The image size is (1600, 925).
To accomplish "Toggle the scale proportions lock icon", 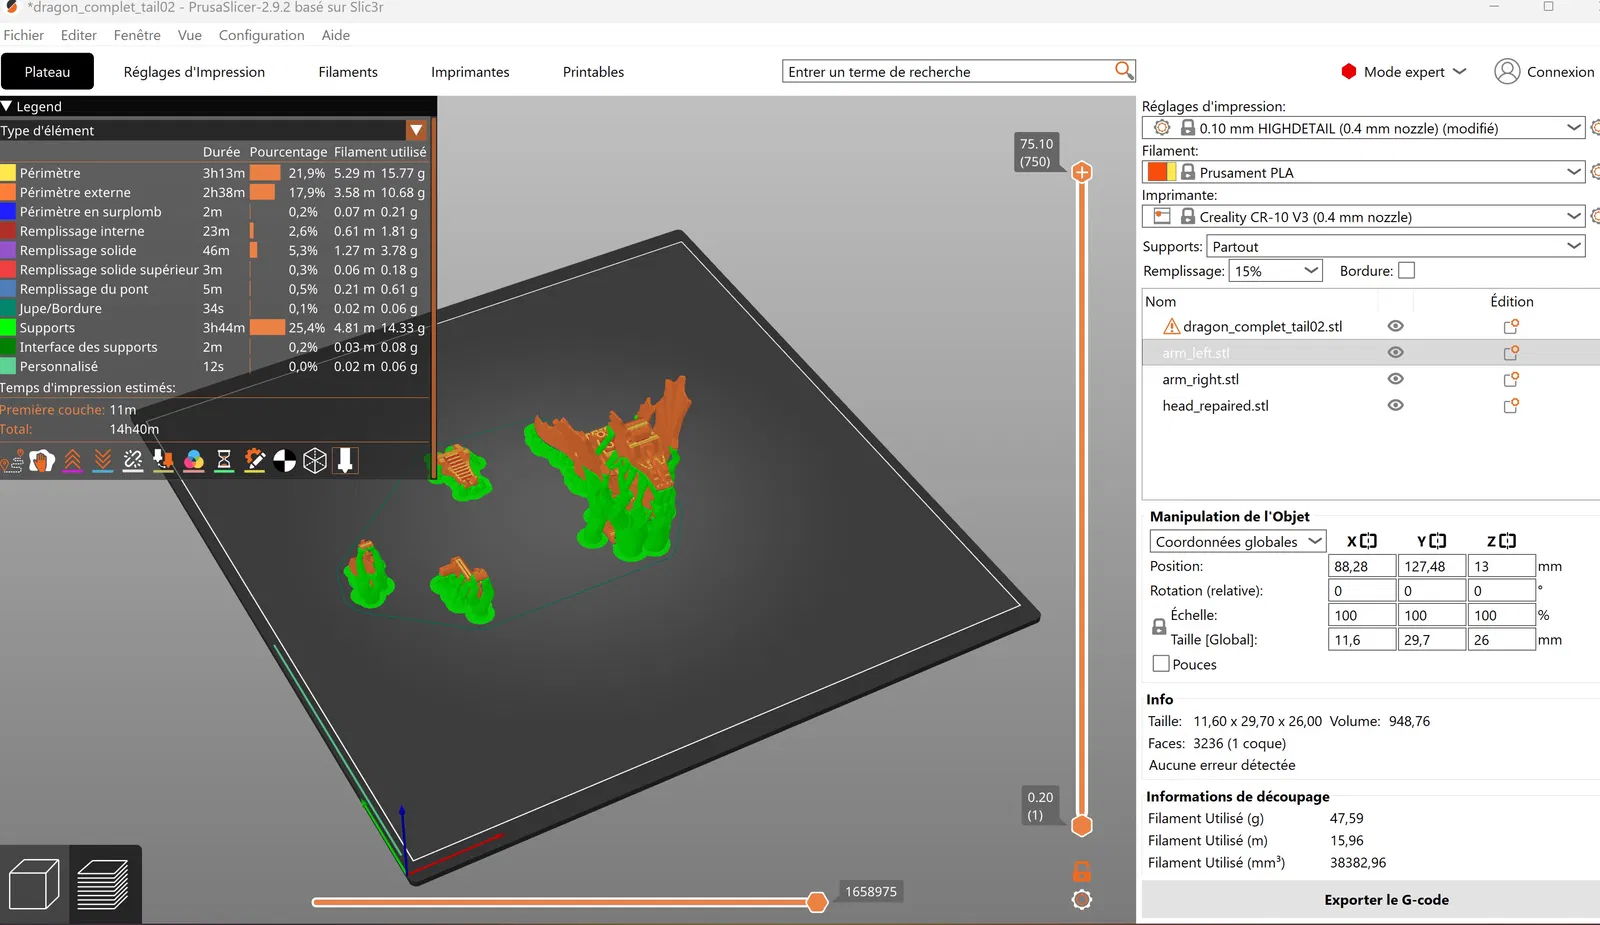I will [x=1159, y=627].
